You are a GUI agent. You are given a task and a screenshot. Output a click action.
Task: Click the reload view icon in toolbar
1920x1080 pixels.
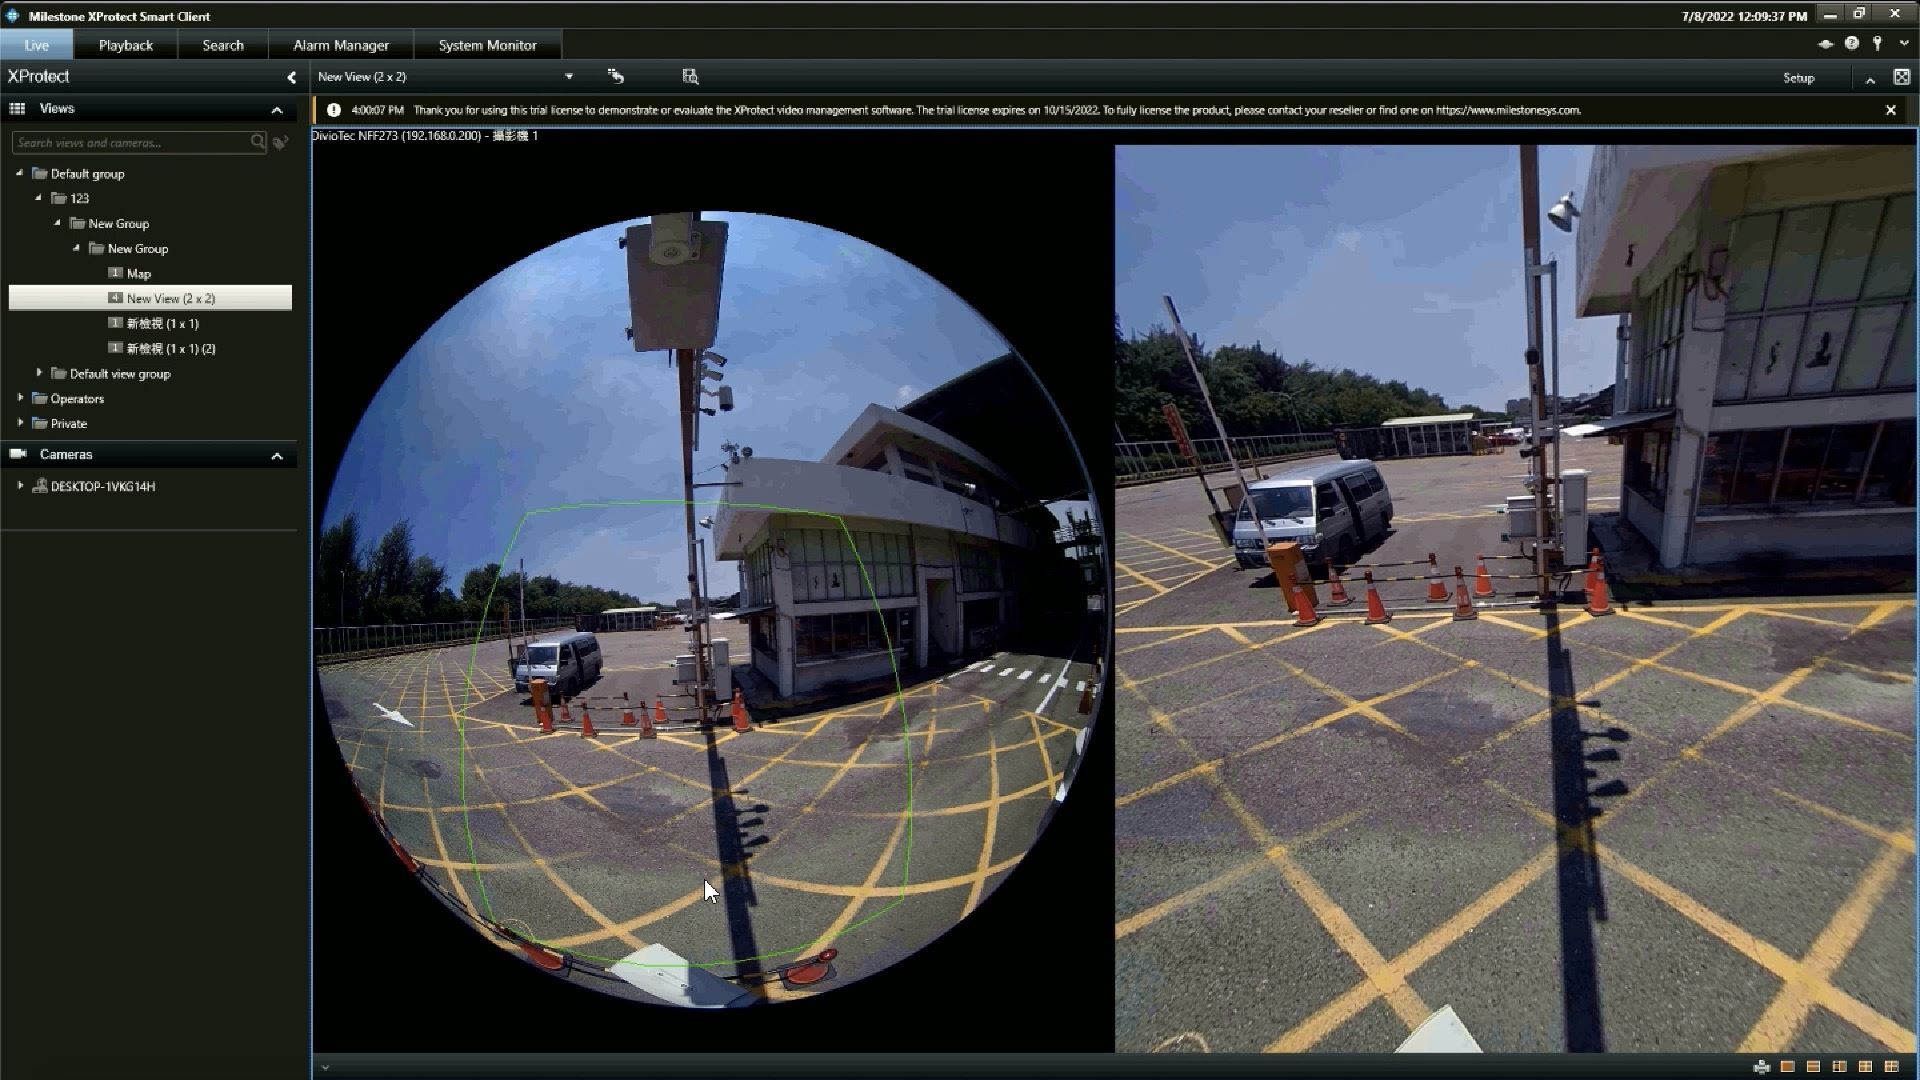point(616,76)
